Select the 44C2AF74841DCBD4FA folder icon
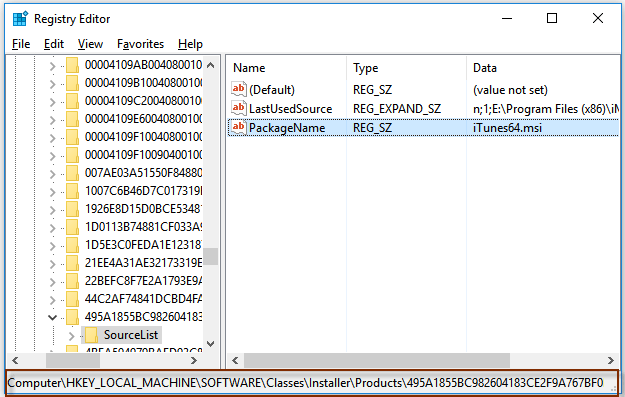 coord(72,299)
